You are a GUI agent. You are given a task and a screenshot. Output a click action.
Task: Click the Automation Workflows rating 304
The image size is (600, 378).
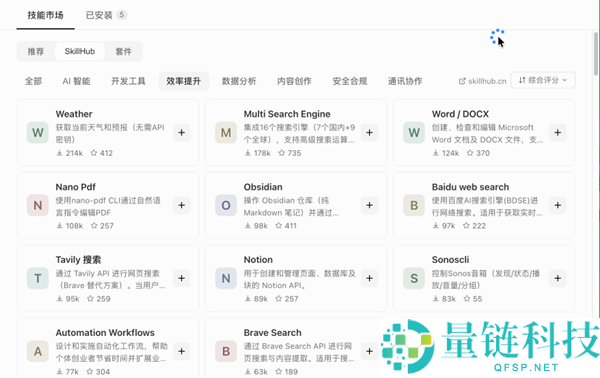click(98, 371)
